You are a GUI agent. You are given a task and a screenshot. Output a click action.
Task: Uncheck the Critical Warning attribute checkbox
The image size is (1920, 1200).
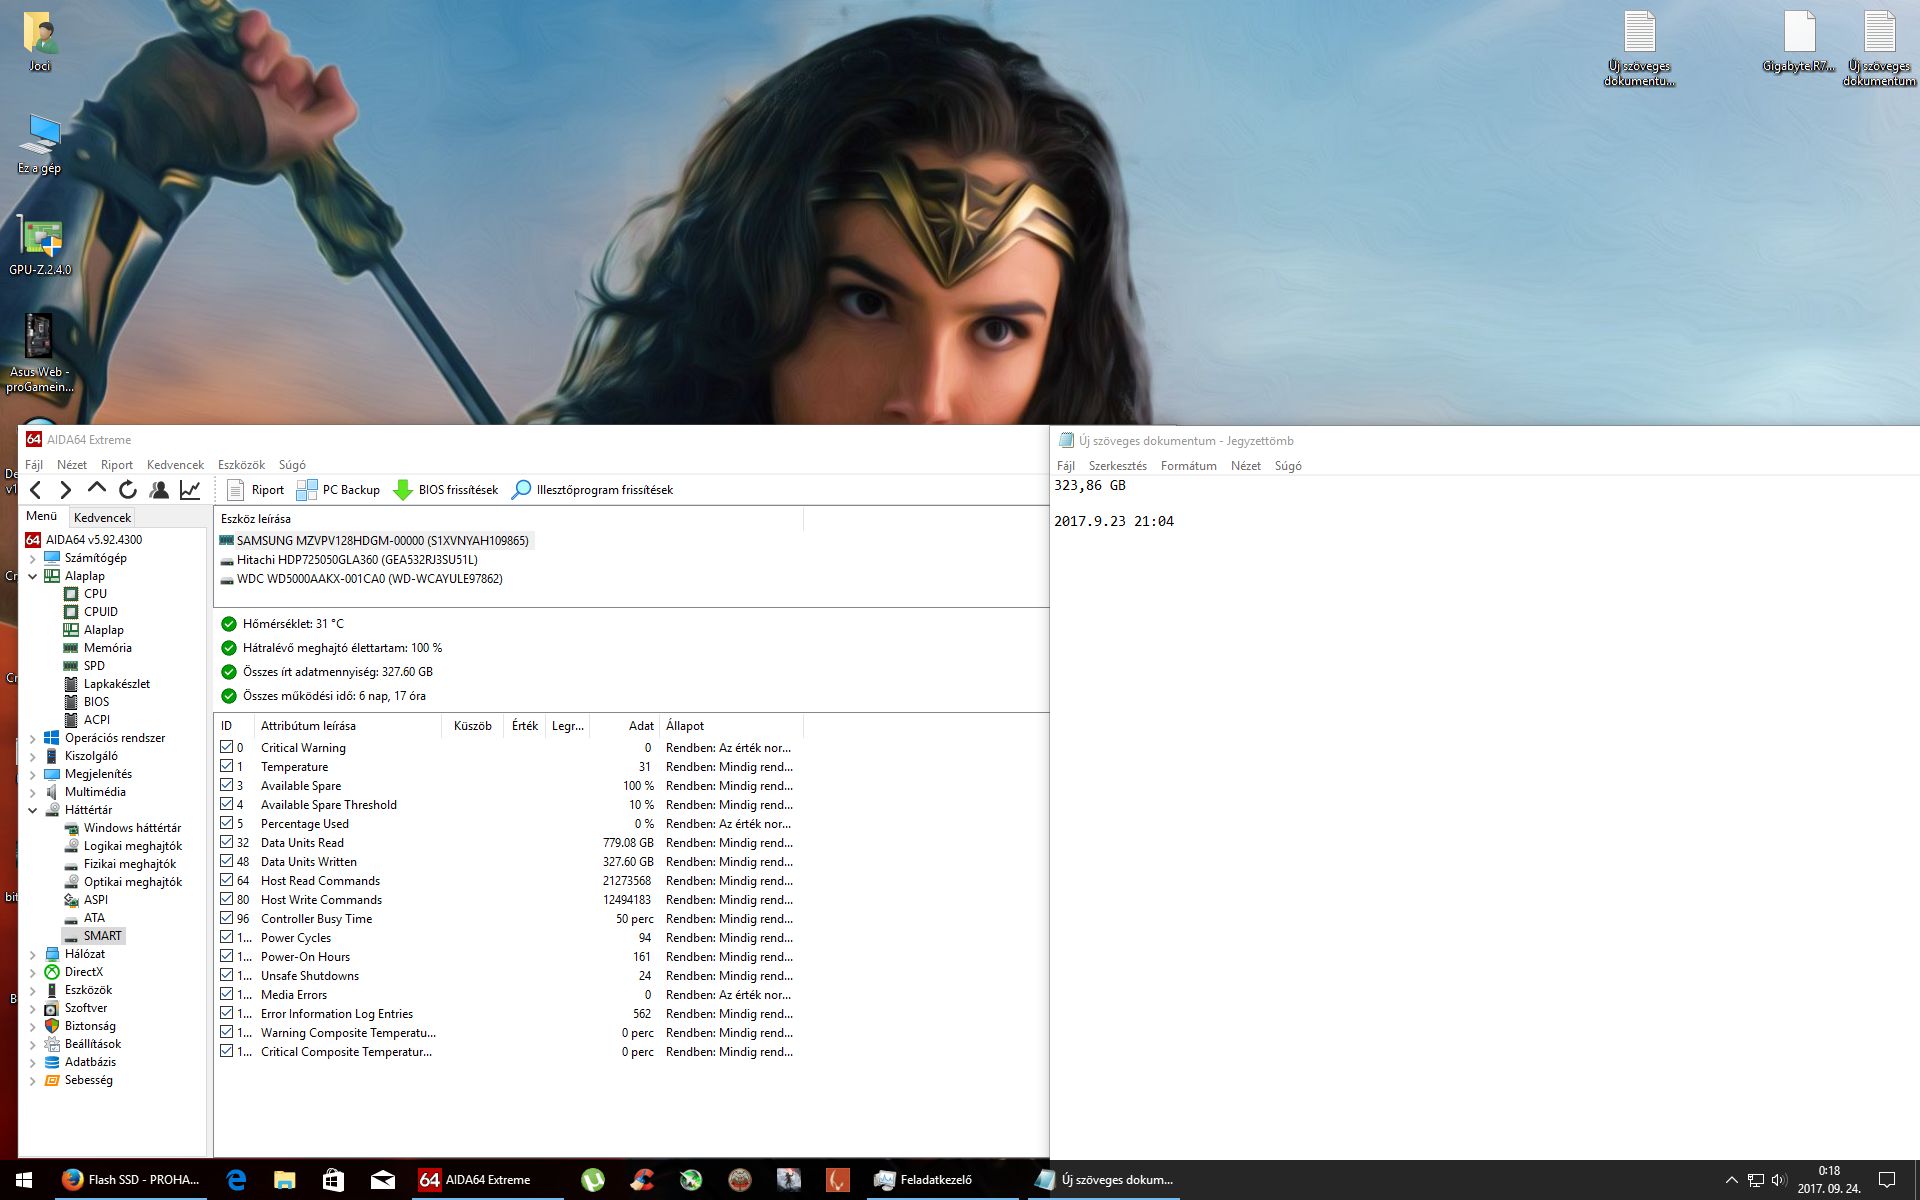click(x=227, y=747)
